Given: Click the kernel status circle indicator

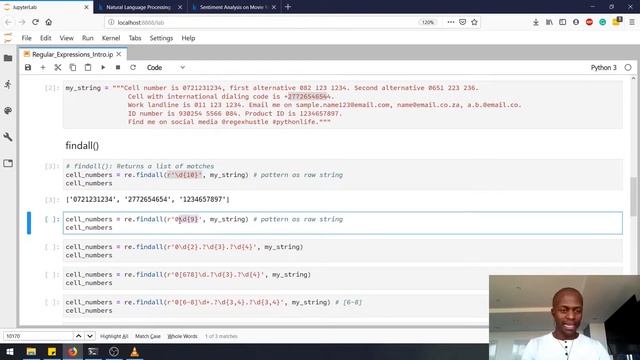Looking at the screenshot, I should click(x=628, y=67).
